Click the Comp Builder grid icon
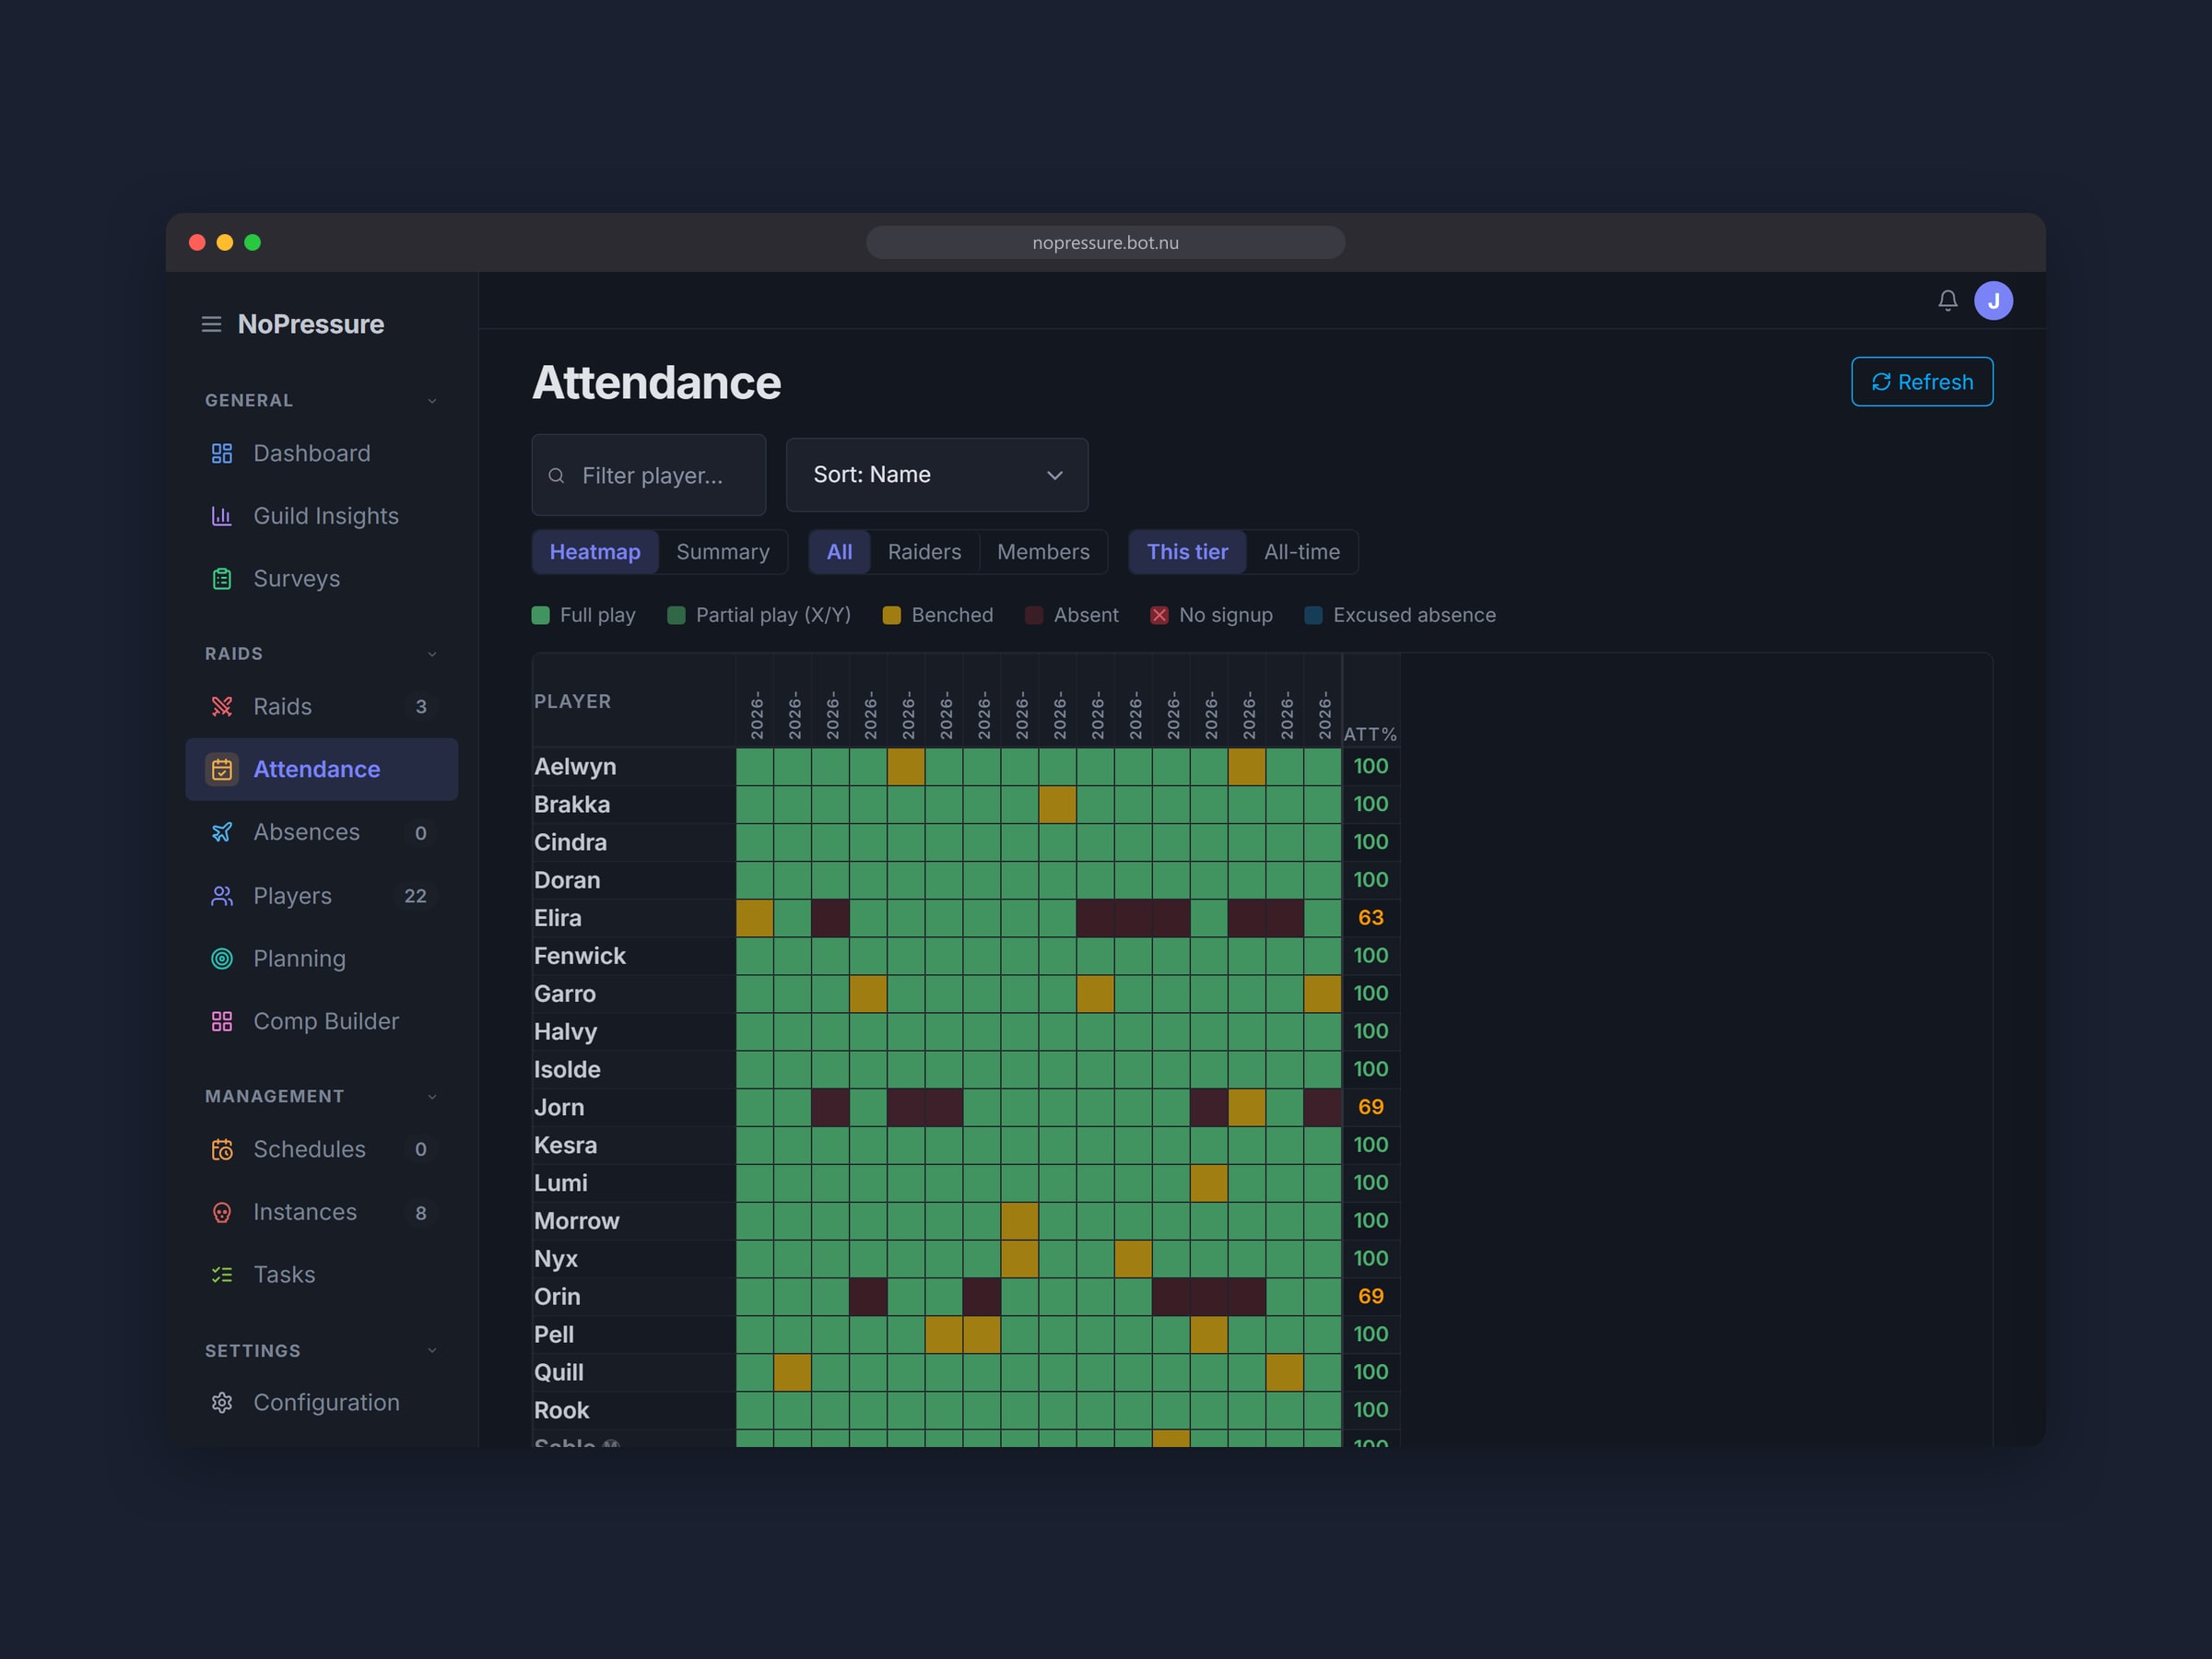 pyautogui.click(x=222, y=1021)
